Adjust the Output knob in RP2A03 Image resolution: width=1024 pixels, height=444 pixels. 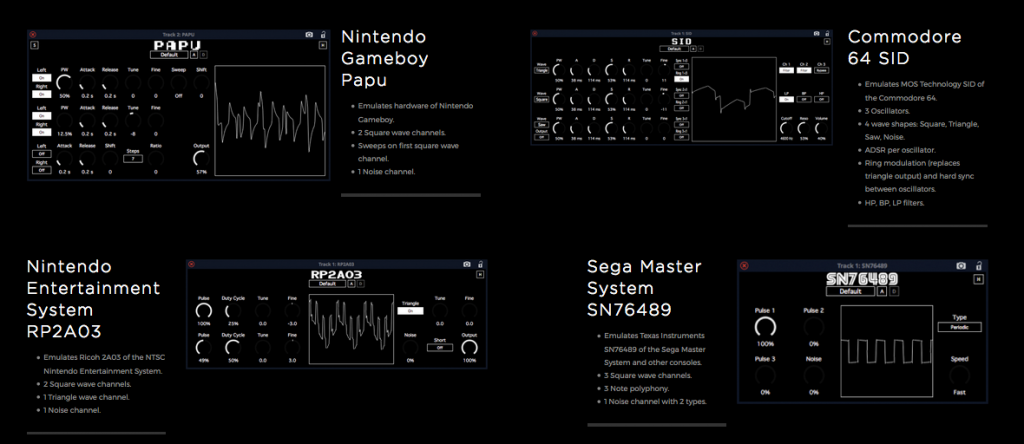pos(469,347)
